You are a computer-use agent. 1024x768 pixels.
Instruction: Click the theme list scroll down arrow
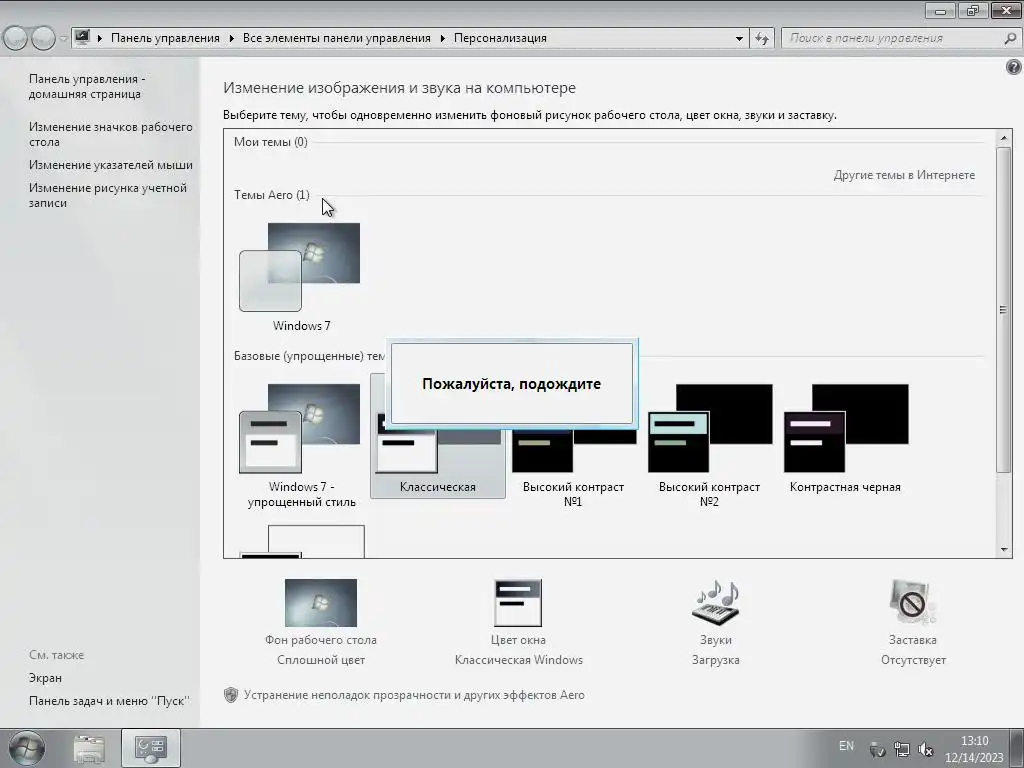[1004, 549]
